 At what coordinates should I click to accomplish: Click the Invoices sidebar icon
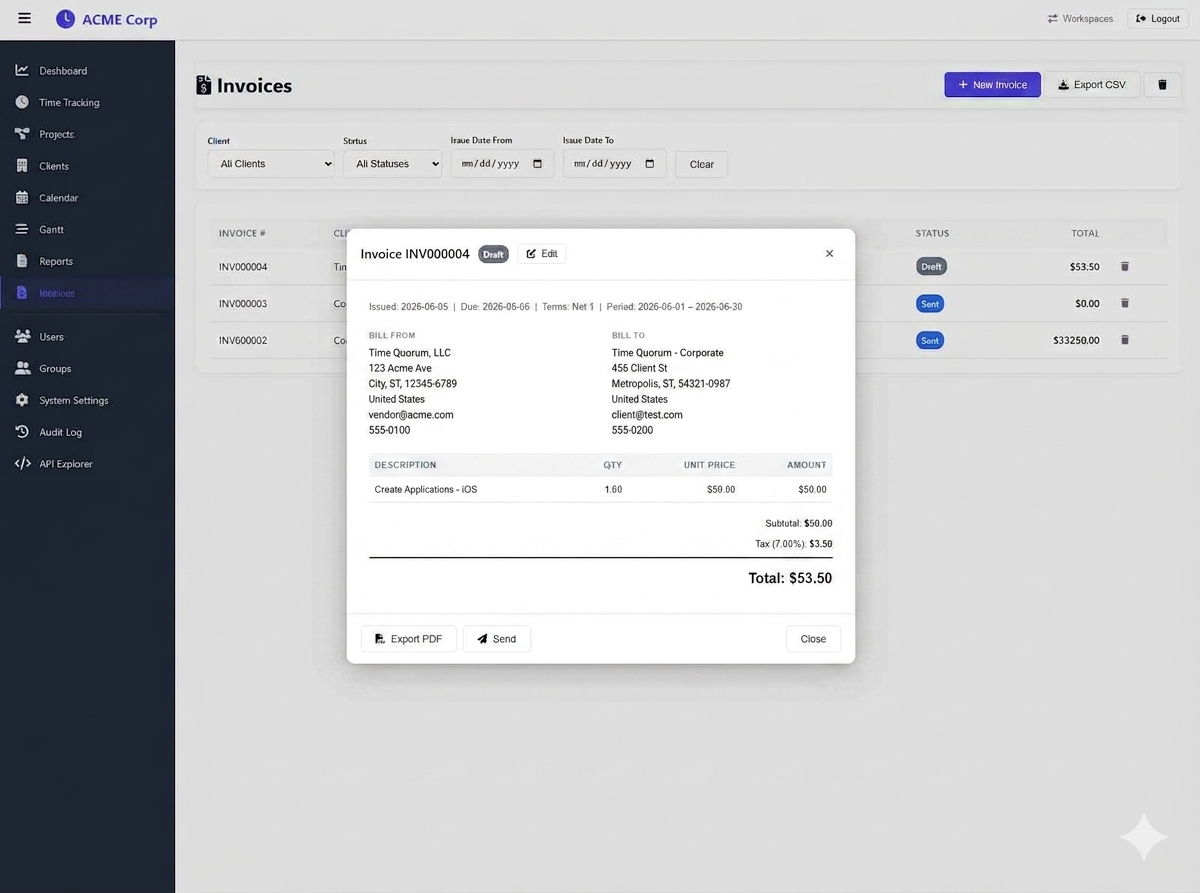[x=22, y=293]
